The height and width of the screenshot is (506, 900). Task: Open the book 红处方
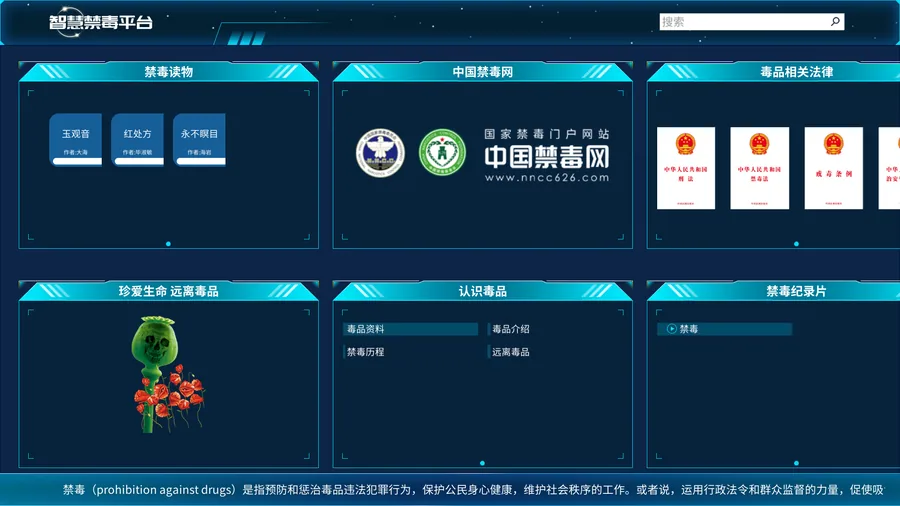point(137,139)
